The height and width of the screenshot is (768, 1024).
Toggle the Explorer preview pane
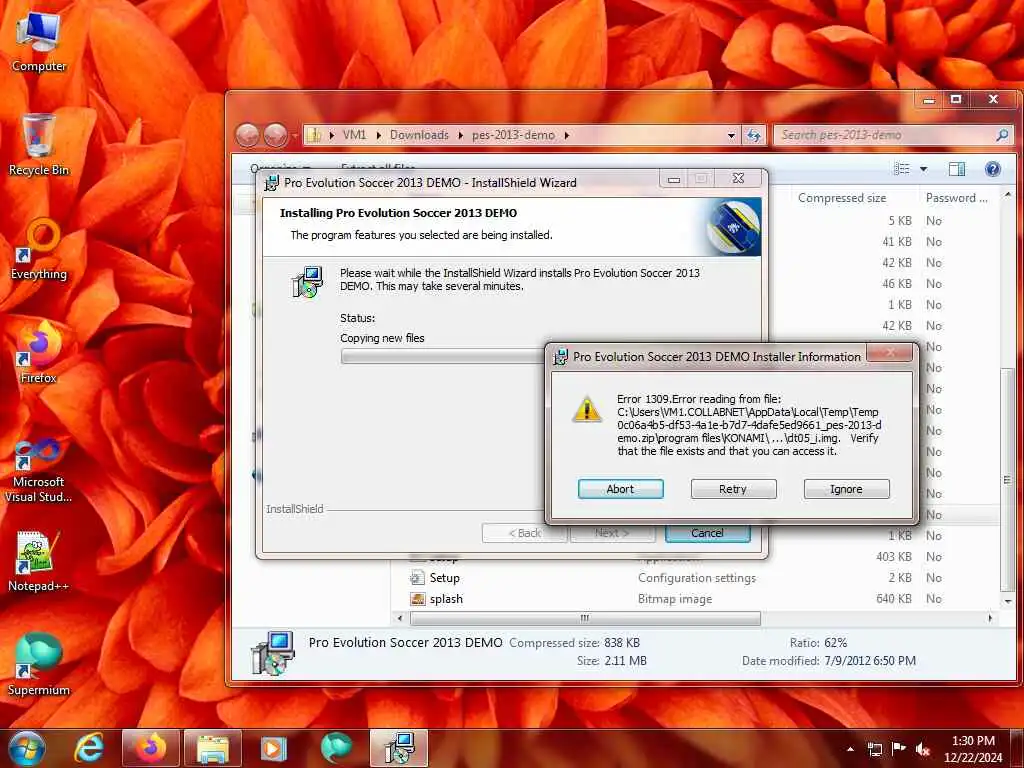pyautogui.click(x=957, y=169)
